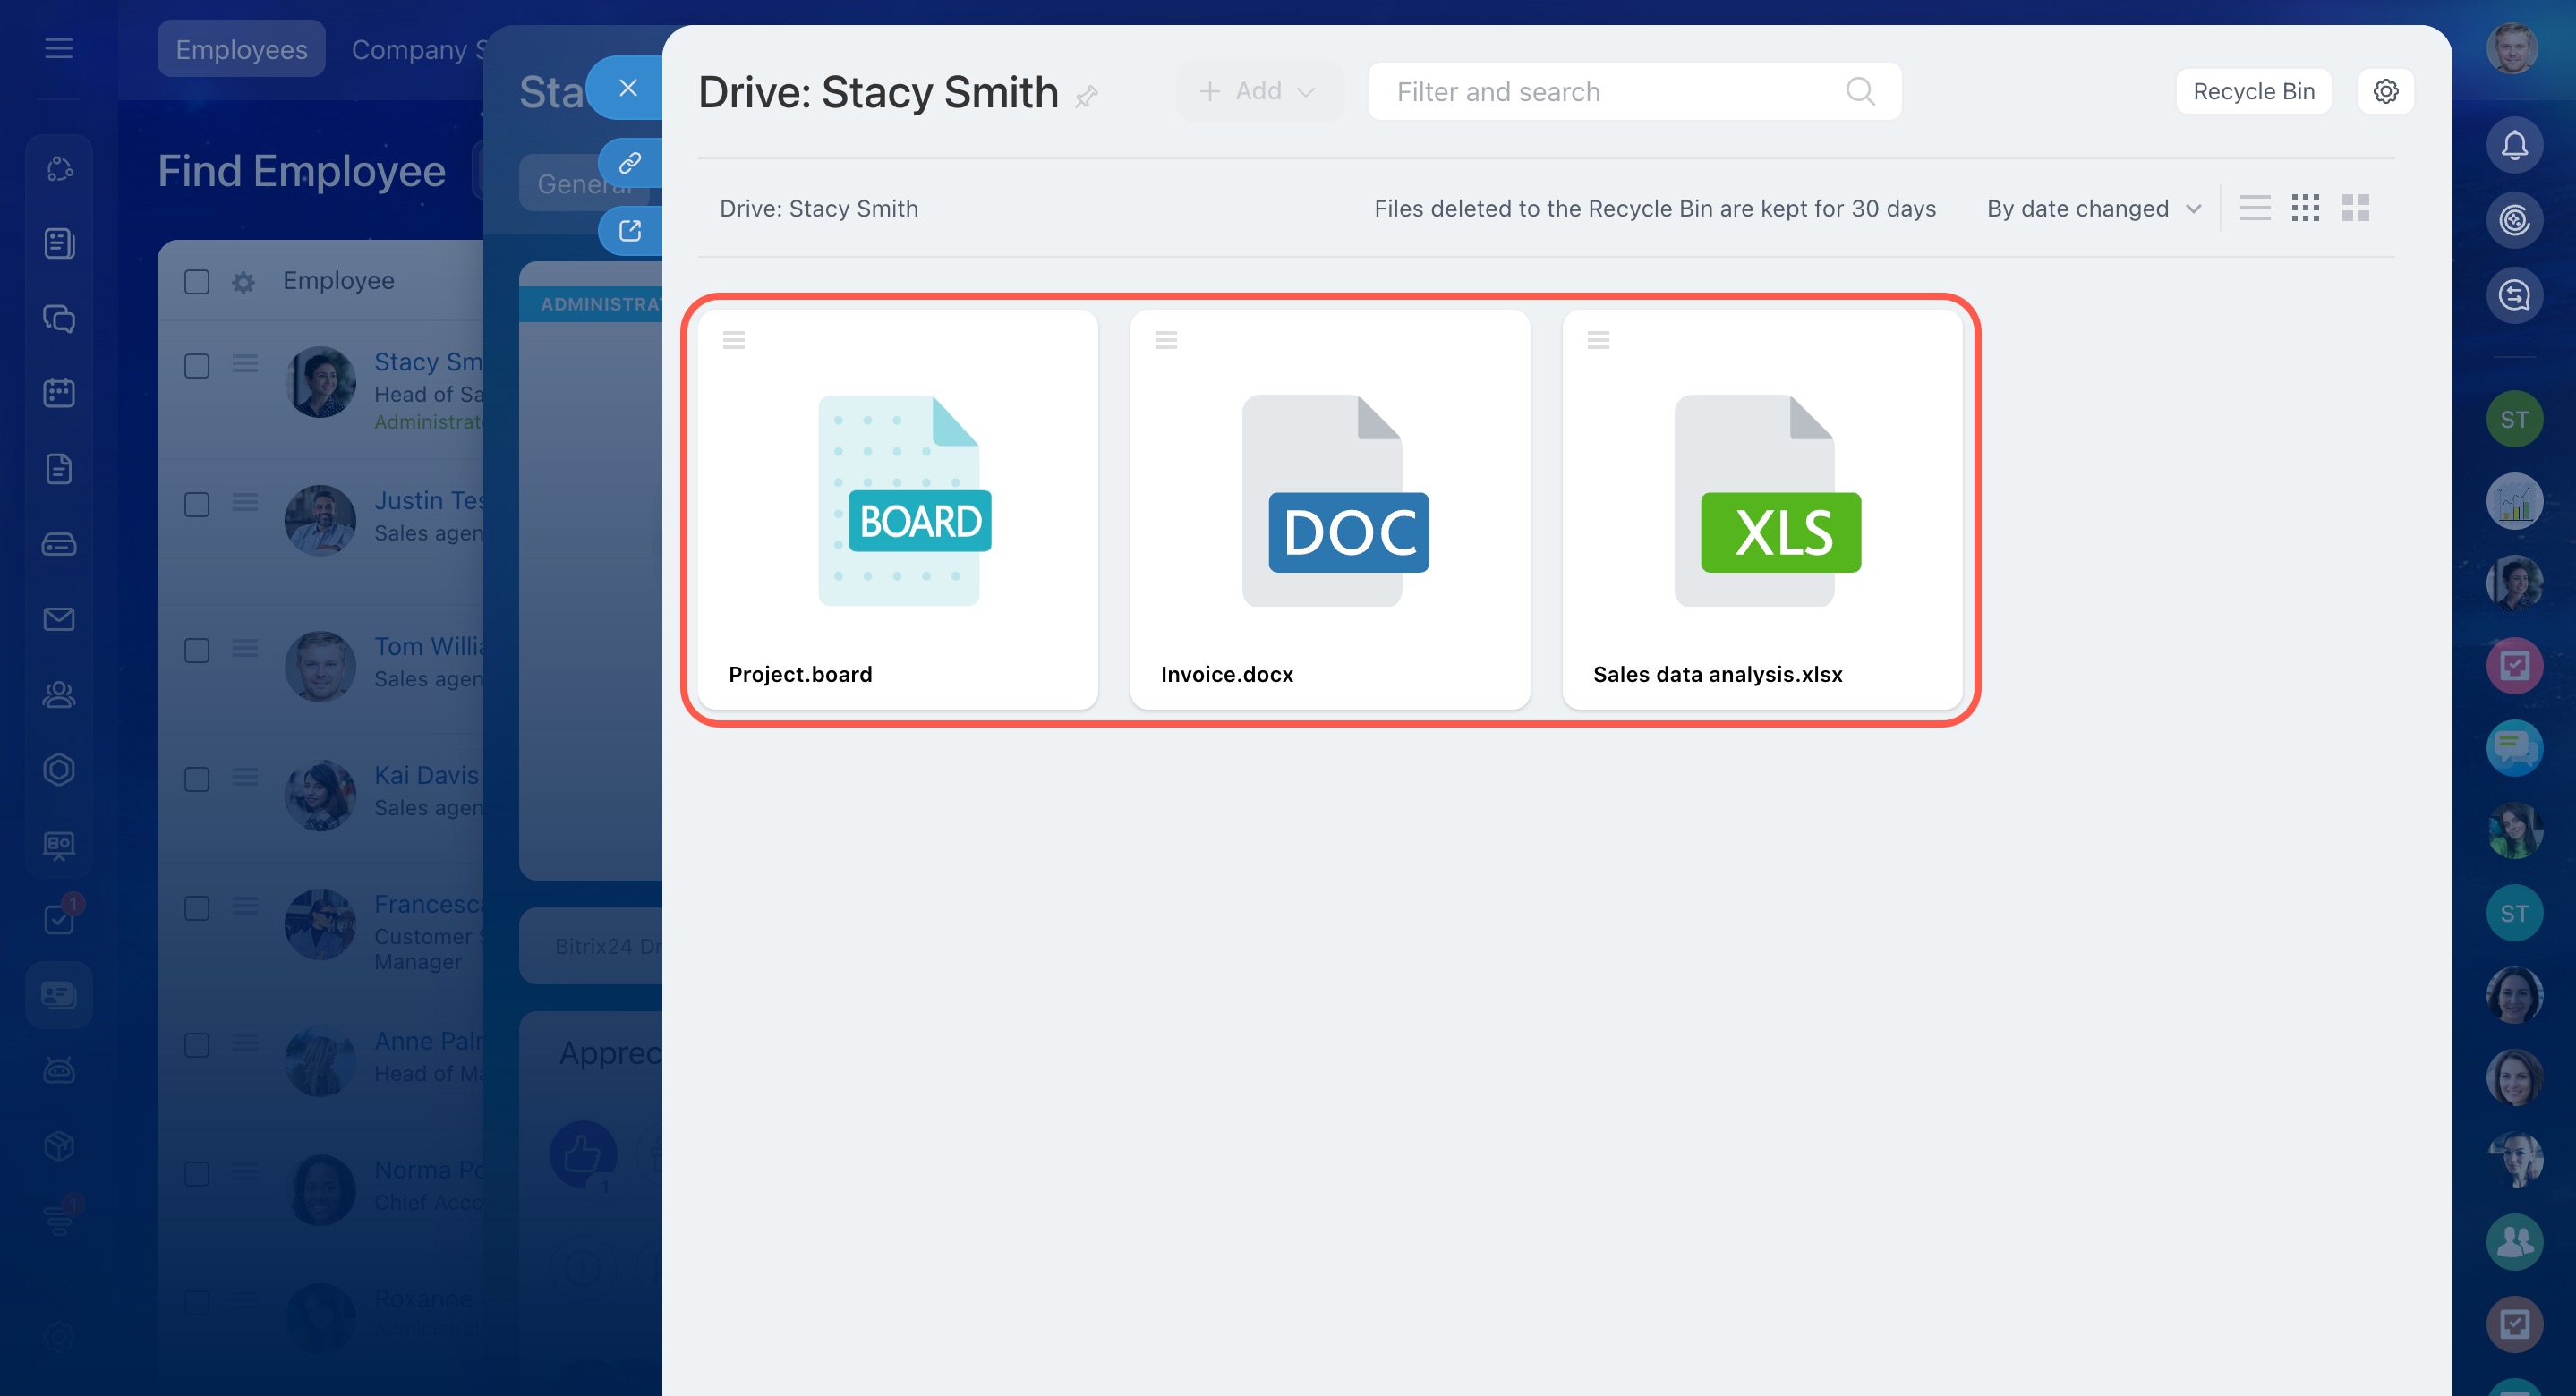Viewport: 2576px width, 1396px height.
Task: Open the Recycle Bin
Action: pos(2252,91)
